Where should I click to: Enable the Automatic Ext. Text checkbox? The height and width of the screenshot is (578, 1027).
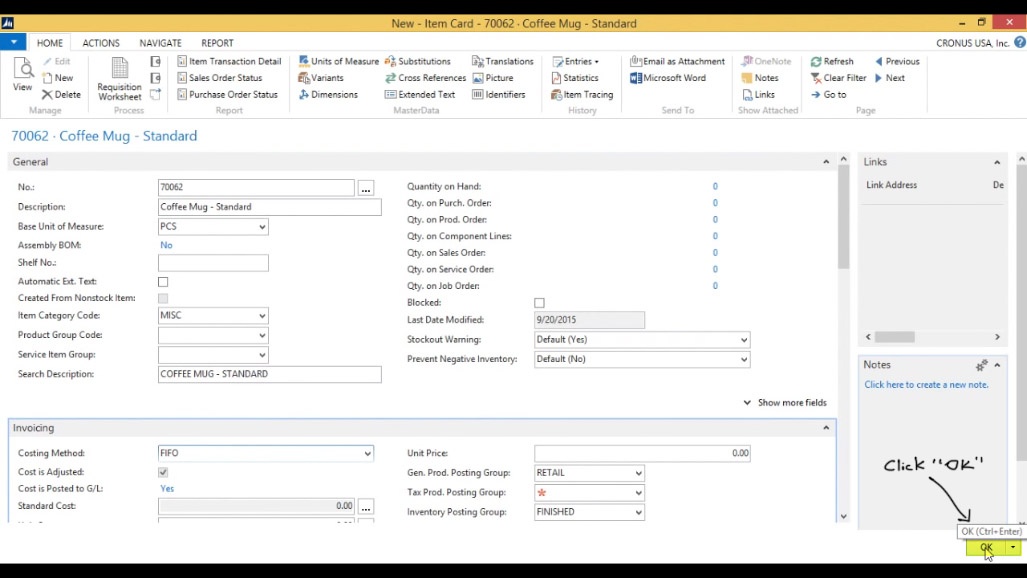(x=163, y=282)
